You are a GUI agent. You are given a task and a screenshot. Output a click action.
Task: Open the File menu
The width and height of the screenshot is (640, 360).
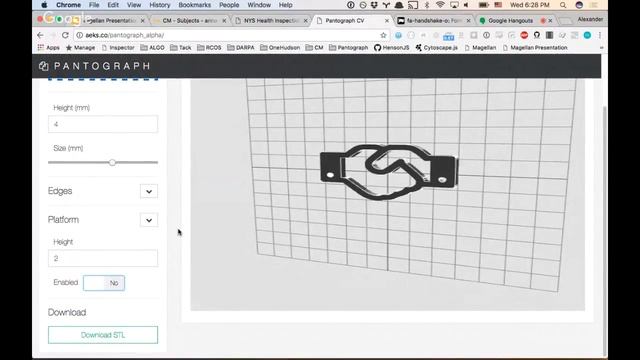click(x=94, y=5)
